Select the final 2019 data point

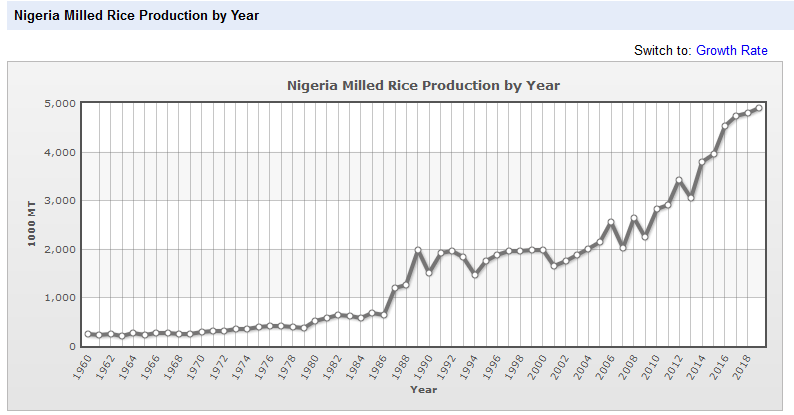pyautogui.click(x=759, y=108)
